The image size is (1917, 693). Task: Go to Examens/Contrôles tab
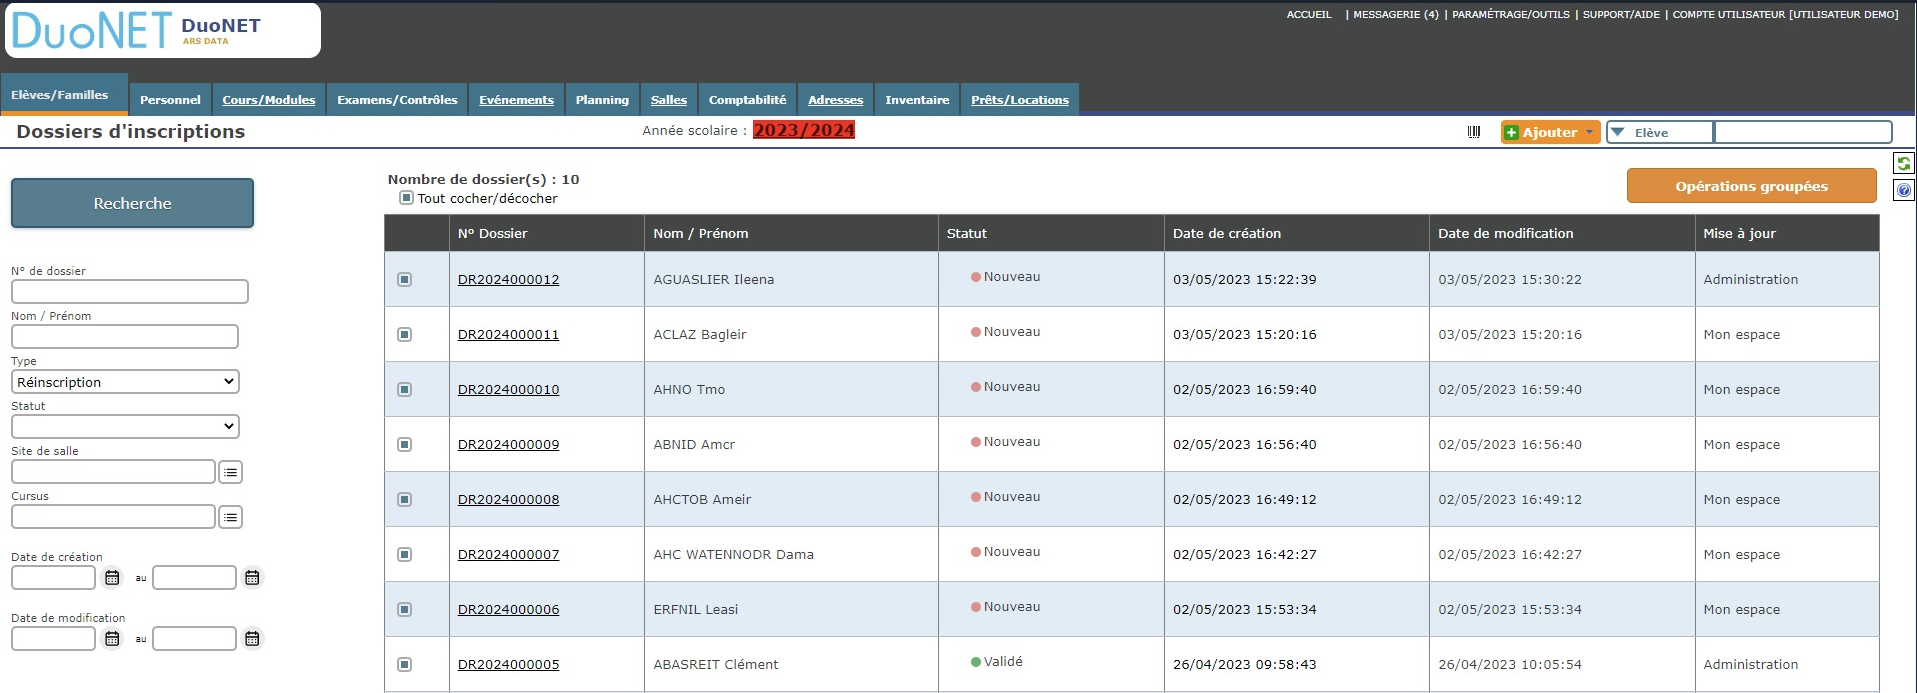[397, 99]
